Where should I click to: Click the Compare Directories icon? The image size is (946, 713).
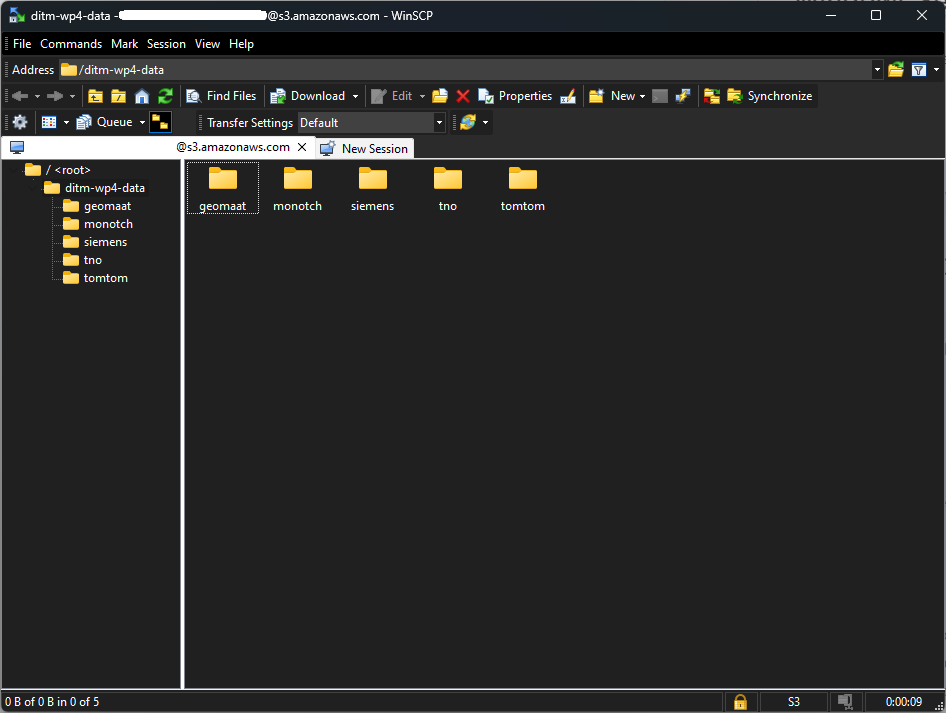click(712, 96)
